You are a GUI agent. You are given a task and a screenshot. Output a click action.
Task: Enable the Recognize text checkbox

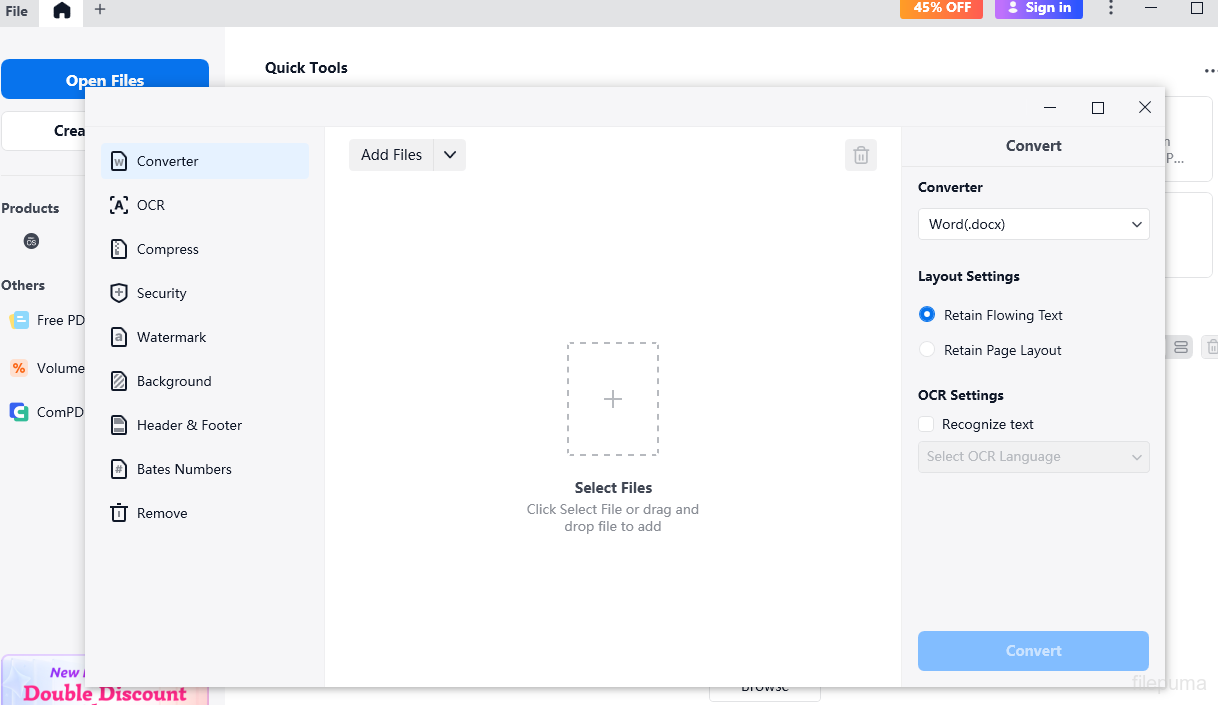pyautogui.click(x=926, y=424)
